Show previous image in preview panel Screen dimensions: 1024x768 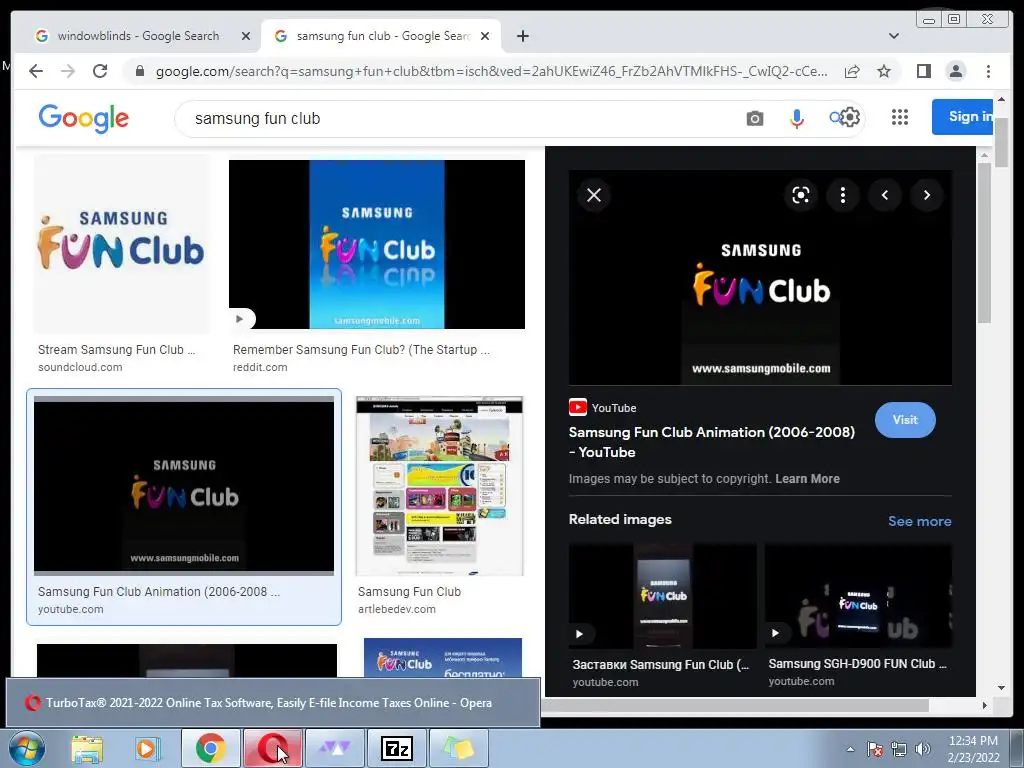pos(885,195)
